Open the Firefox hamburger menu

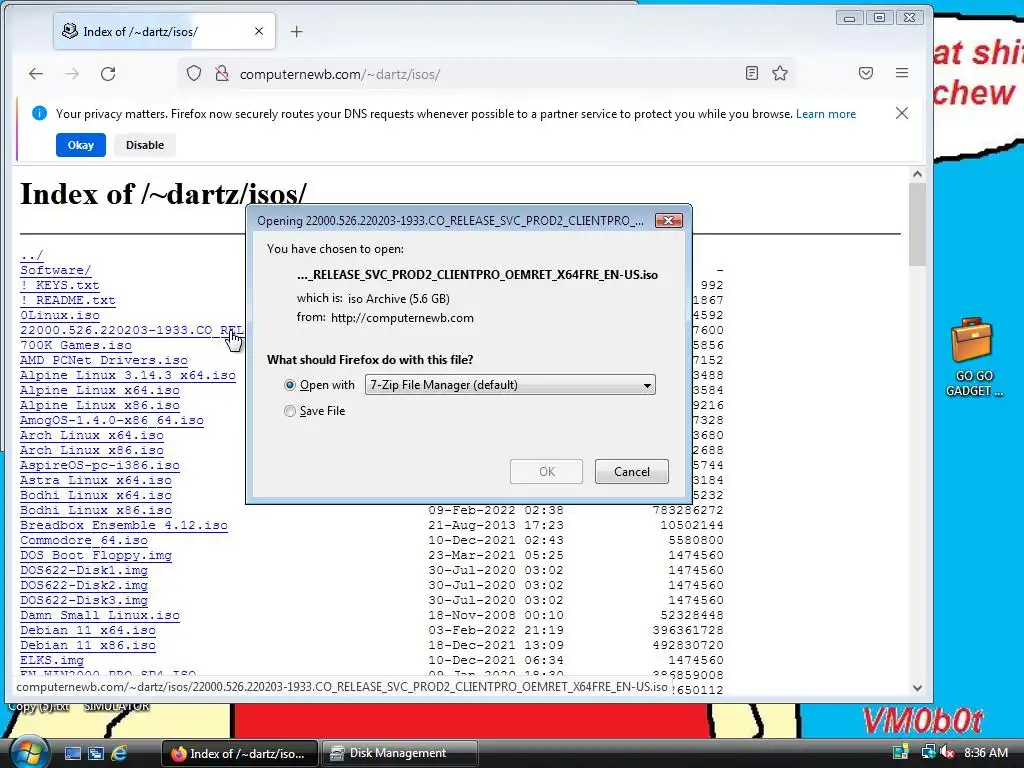pos(902,73)
